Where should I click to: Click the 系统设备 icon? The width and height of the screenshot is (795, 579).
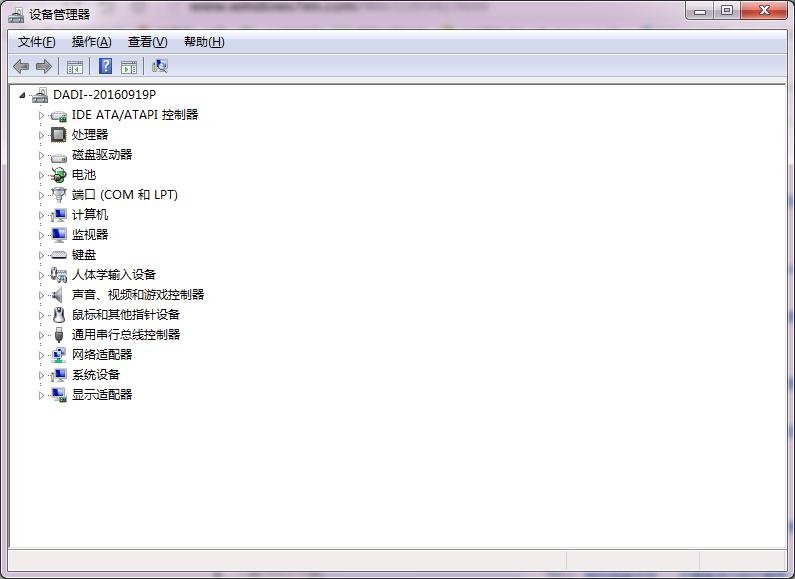tap(59, 375)
